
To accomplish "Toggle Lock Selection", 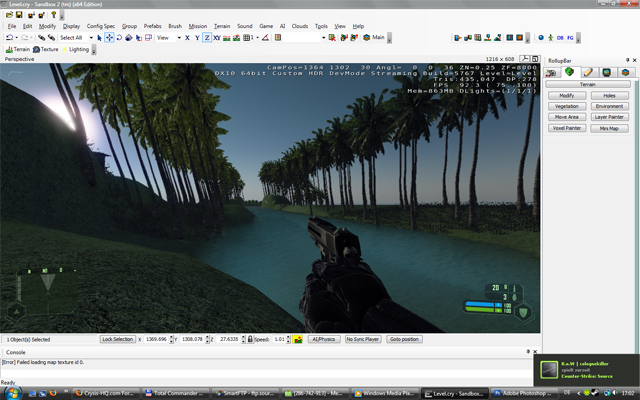I will coord(118,339).
